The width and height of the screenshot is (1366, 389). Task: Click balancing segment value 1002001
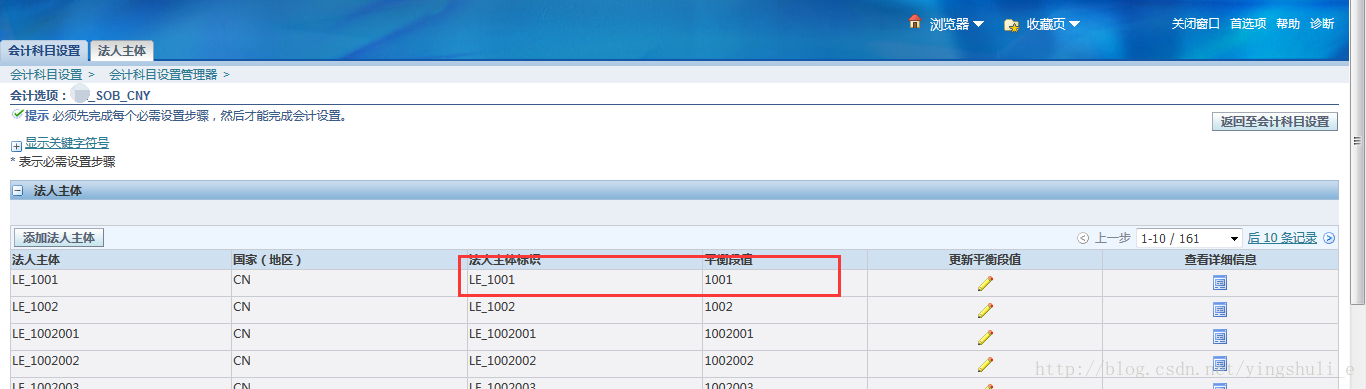[729, 334]
